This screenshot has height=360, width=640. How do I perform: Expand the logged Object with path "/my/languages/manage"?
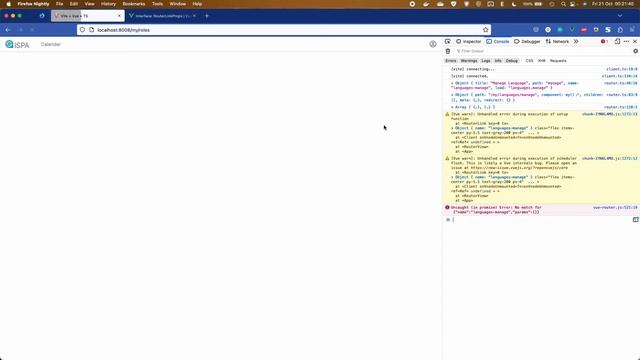(x=452, y=95)
